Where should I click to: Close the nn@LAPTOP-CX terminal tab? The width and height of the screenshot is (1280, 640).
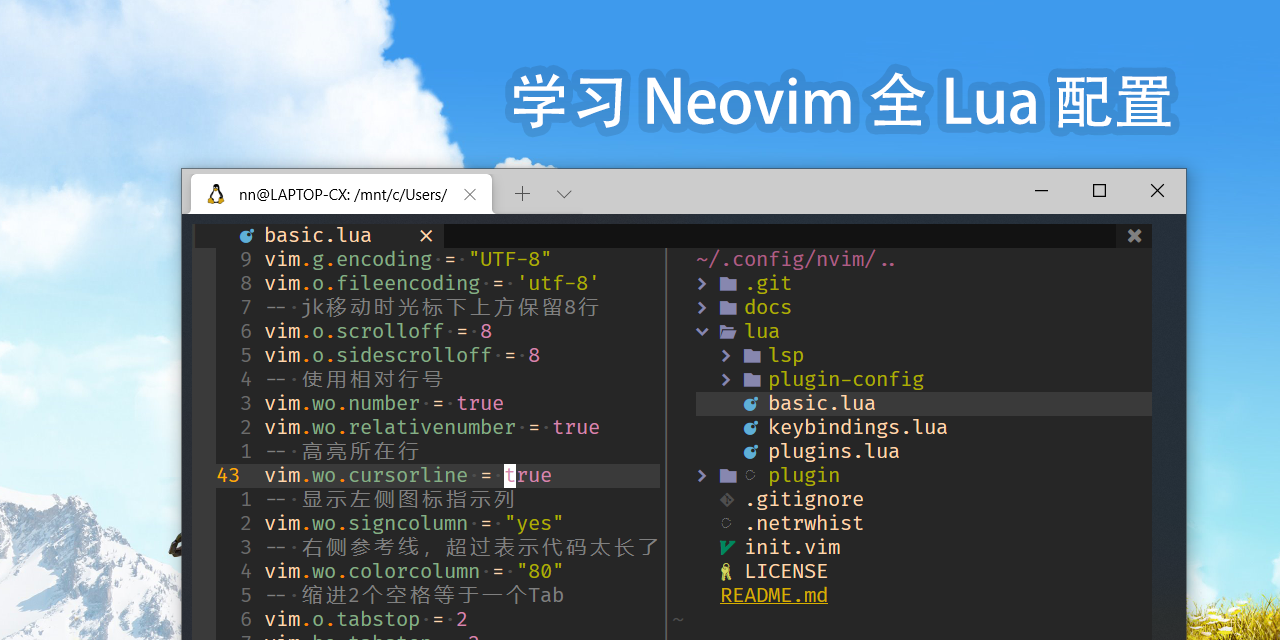tap(470, 194)
